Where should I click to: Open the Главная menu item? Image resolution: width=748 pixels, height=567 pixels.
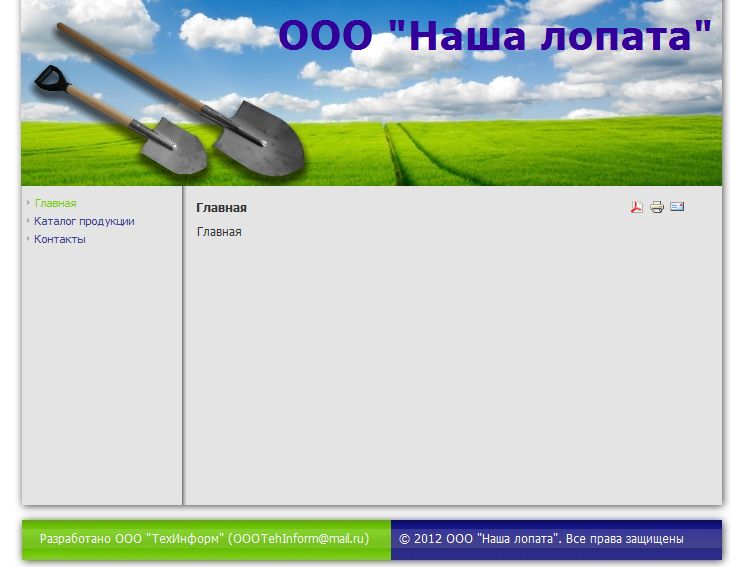click(55, 203)
